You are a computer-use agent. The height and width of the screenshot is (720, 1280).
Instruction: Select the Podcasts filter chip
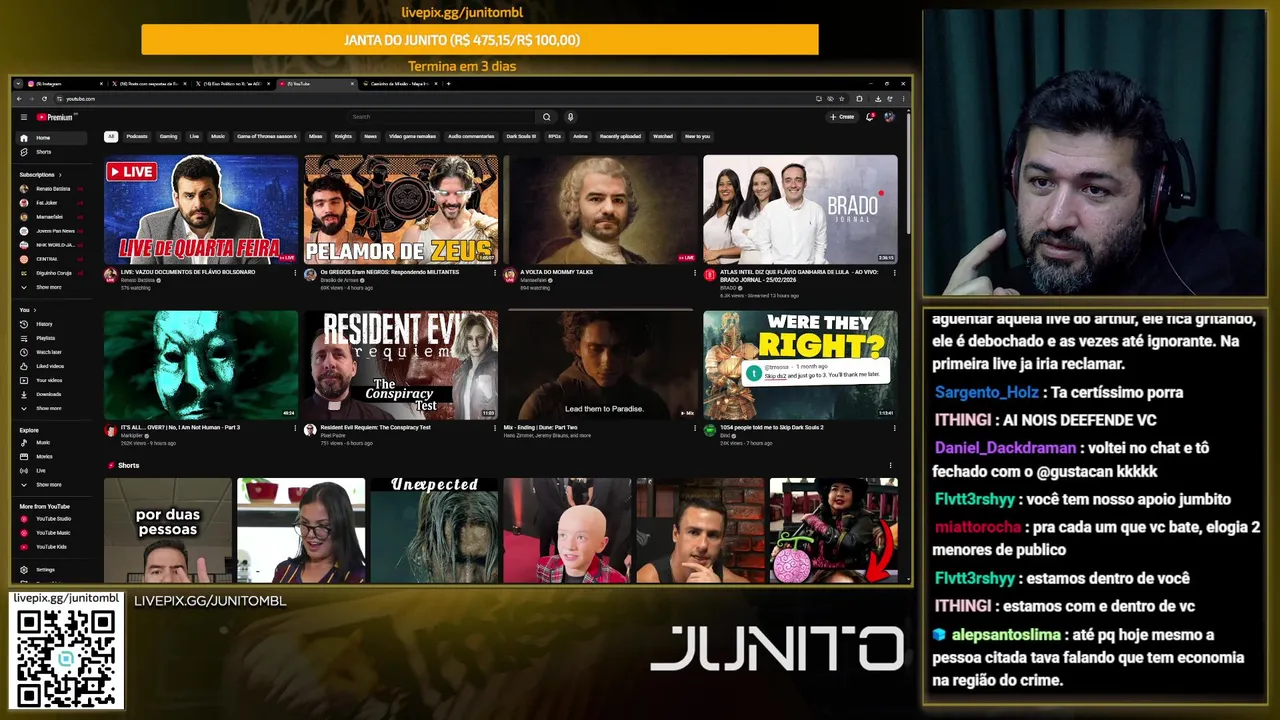[x=137, y=136]
